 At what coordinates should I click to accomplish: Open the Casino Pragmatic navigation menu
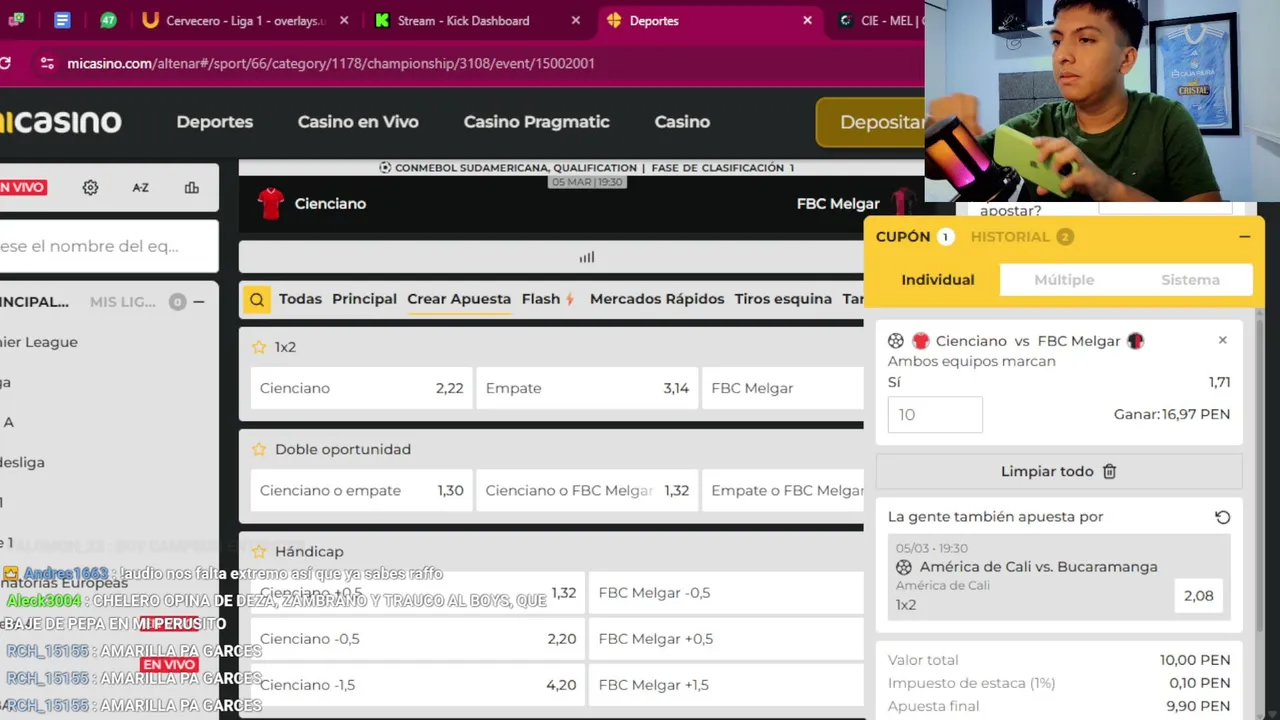536,122
